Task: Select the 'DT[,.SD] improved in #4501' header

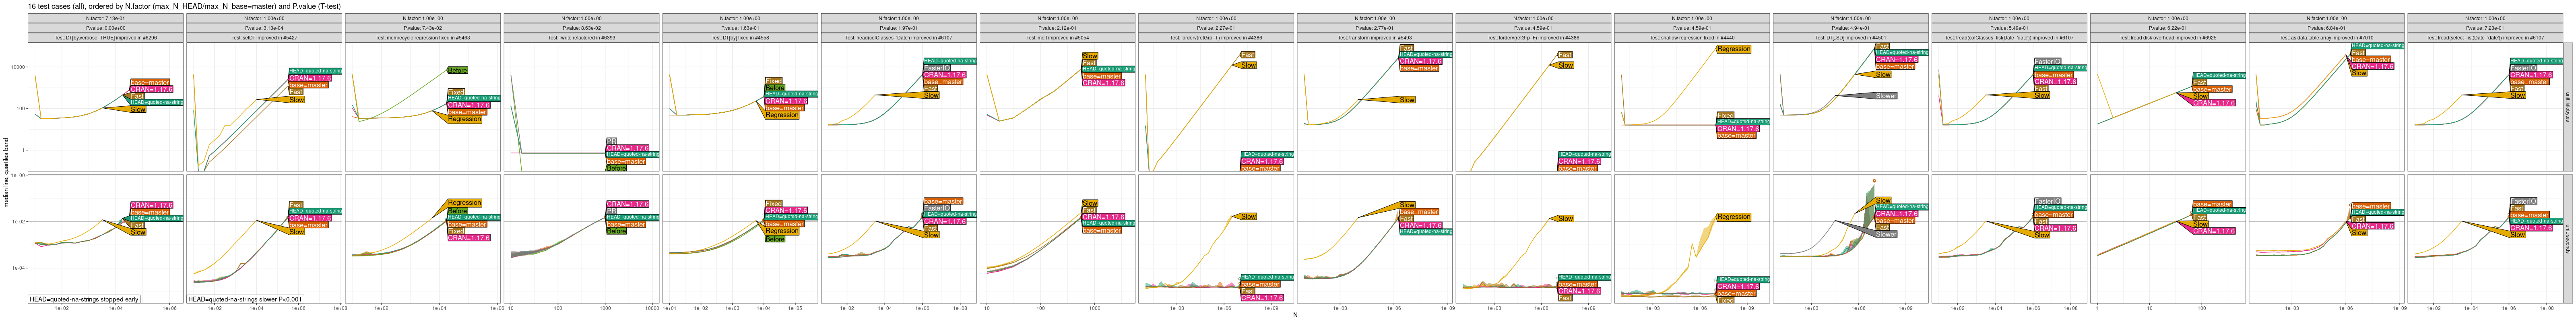Action: 1850,38
